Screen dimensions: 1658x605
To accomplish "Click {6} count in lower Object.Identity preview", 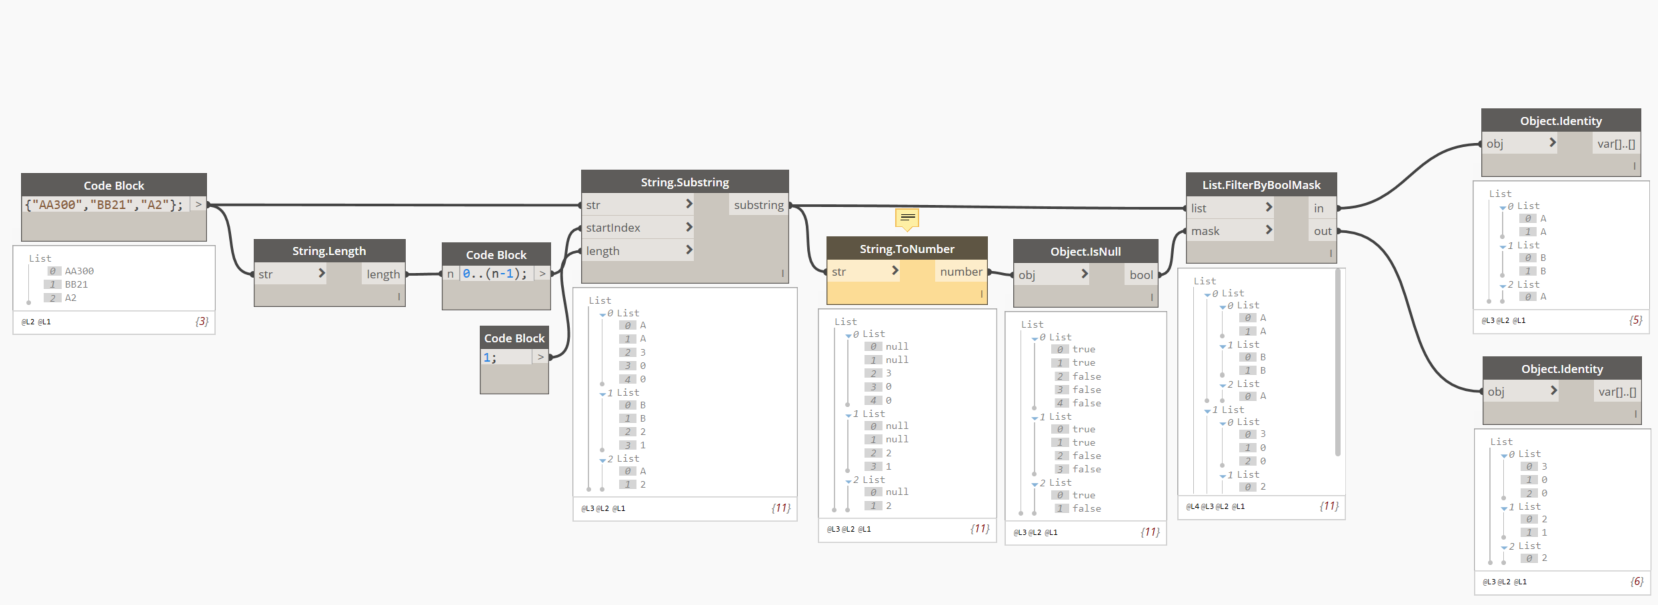I will (1637, 581).
